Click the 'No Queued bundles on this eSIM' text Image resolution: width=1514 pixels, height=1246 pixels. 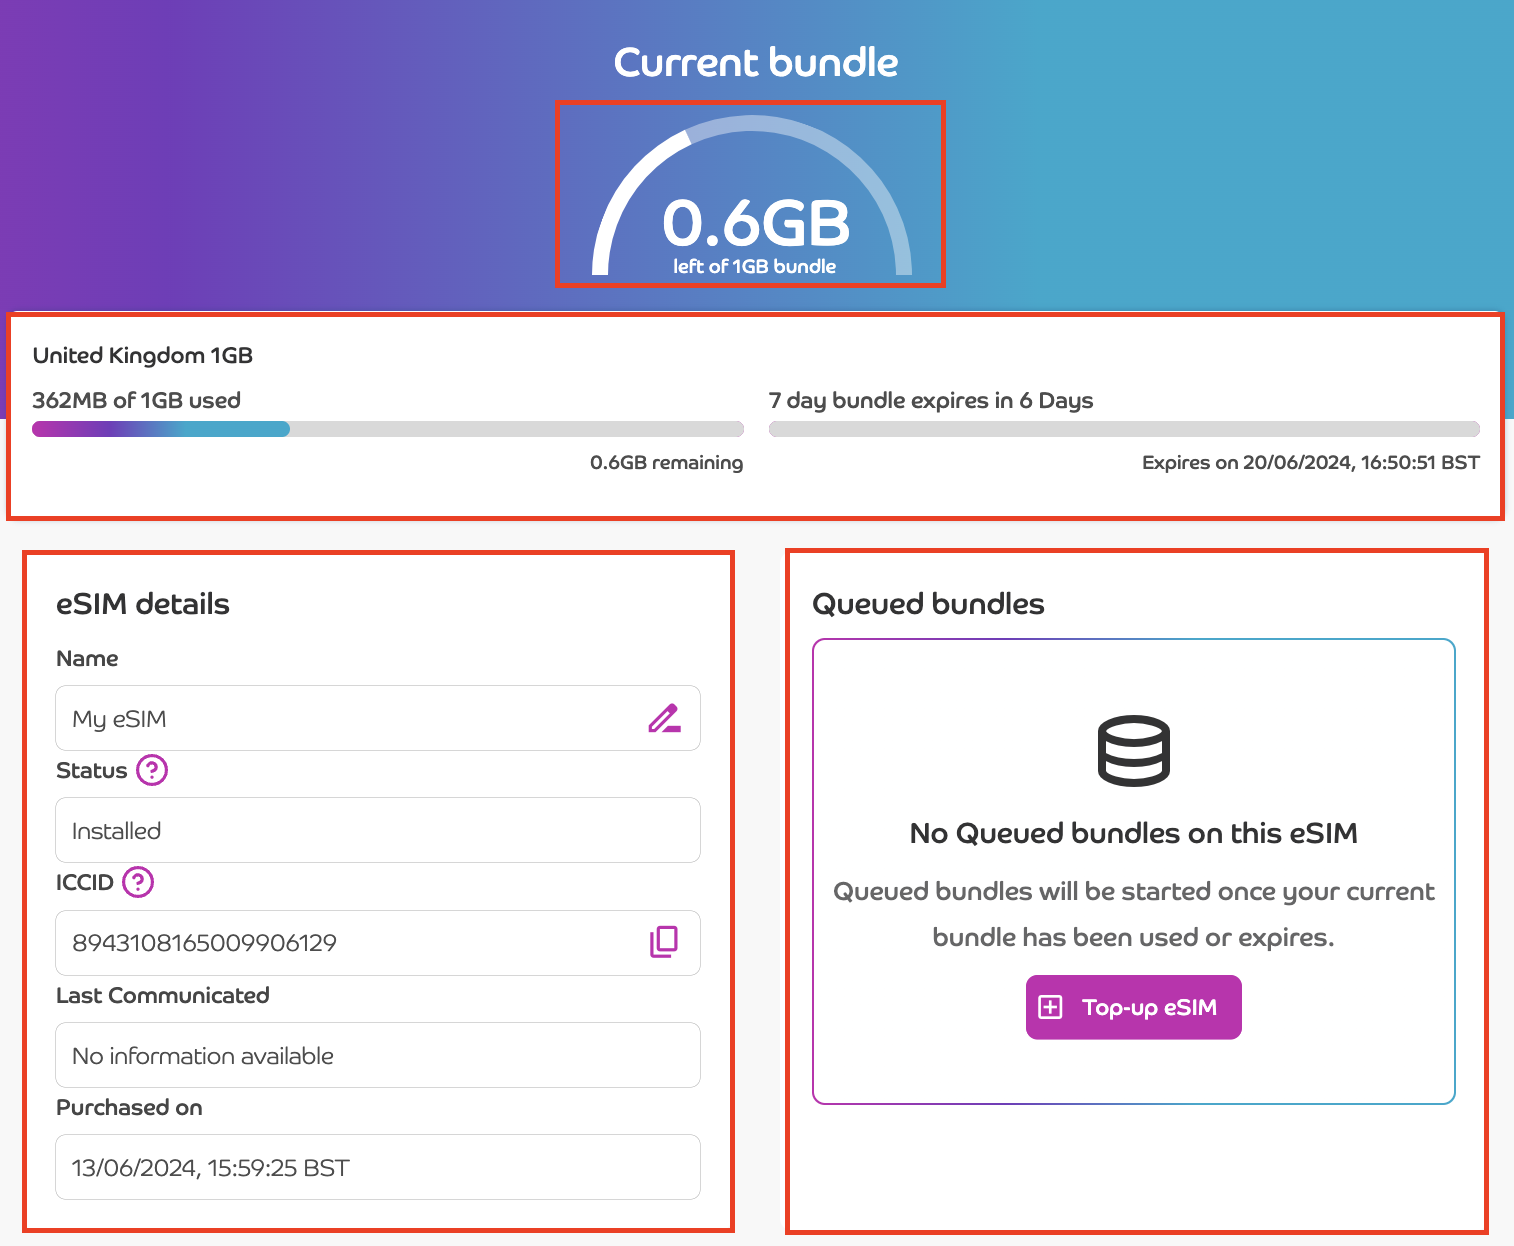click(x=1133, y=833)
